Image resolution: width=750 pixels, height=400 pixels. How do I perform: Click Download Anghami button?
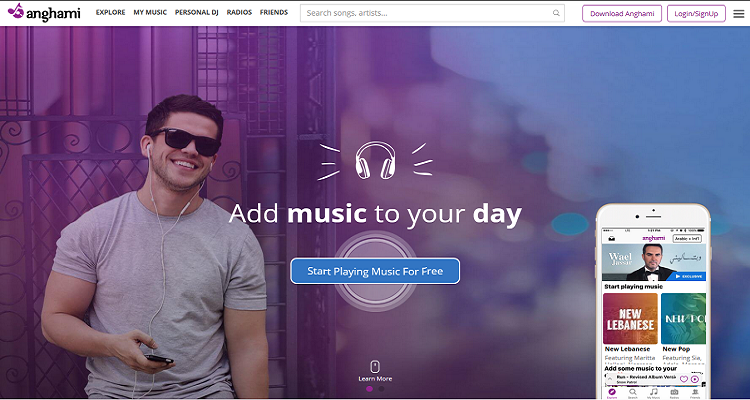pos(622,13)
